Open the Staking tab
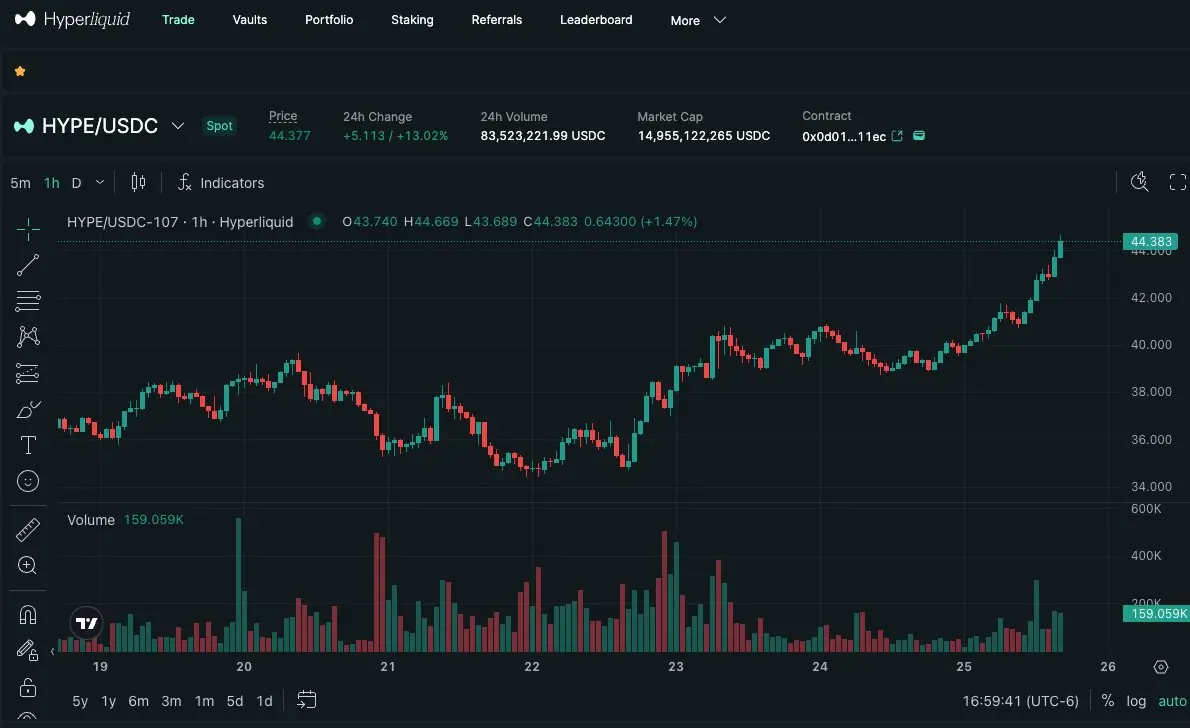This screenshot has height=728, width=1190. coord(412,20)
